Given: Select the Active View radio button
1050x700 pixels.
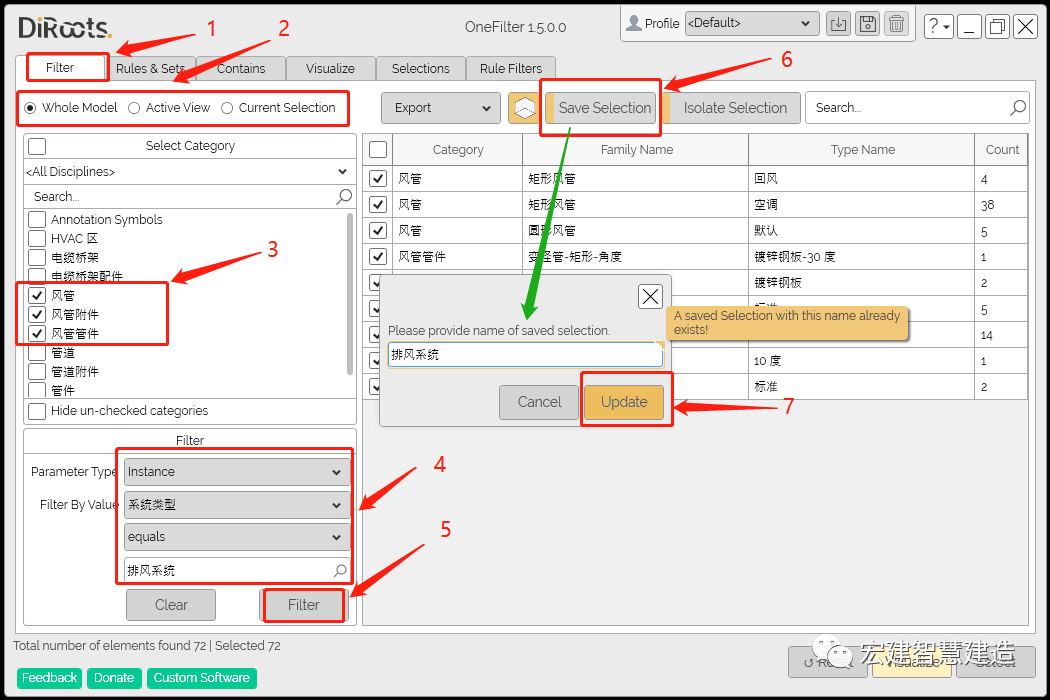Looking at the screenshot, I should coord(134,108).
